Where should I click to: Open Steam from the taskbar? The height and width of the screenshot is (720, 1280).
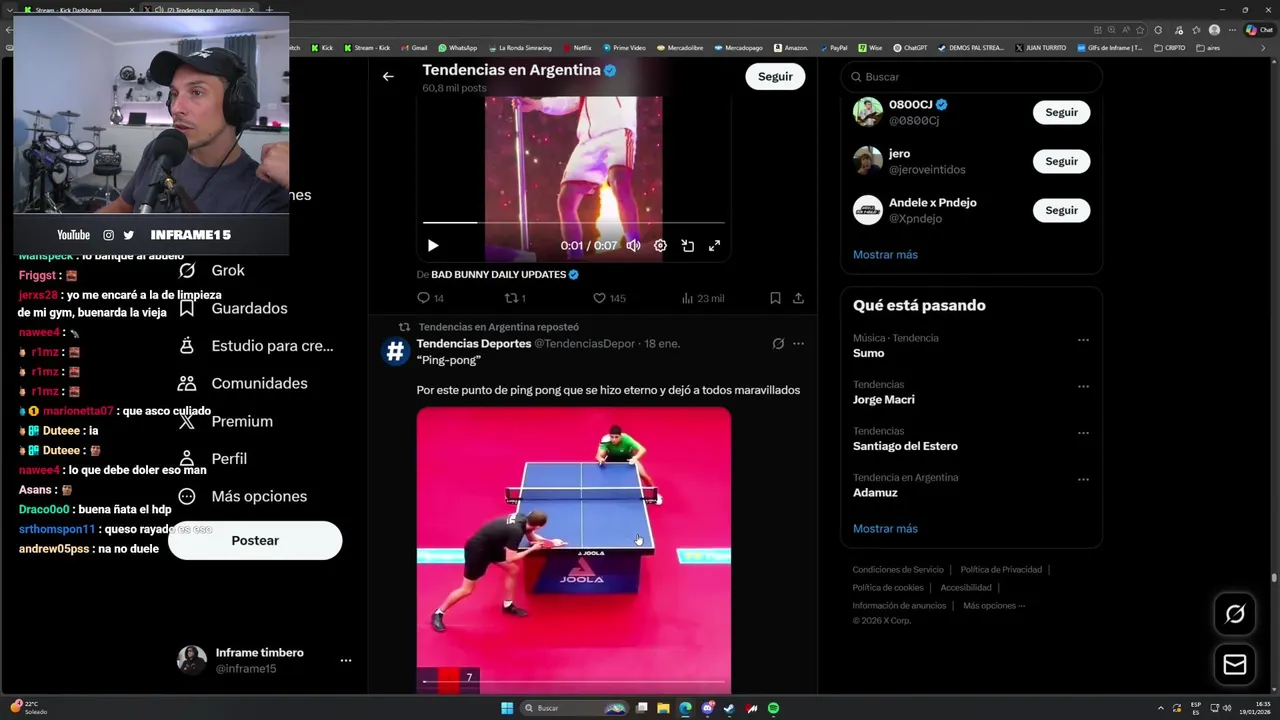tap(729, 708)
